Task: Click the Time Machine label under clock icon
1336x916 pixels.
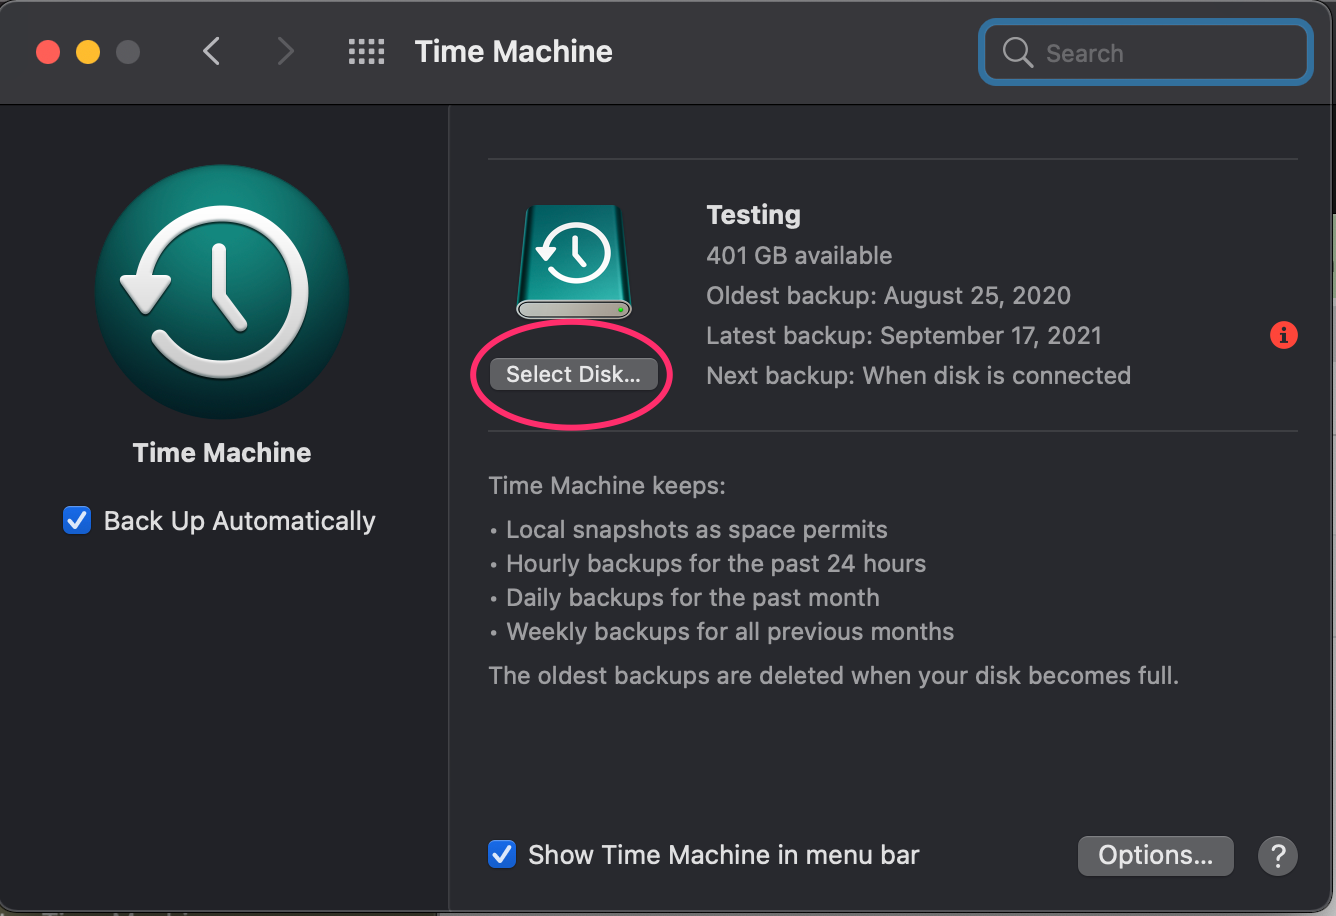Action: click(222, 452)
